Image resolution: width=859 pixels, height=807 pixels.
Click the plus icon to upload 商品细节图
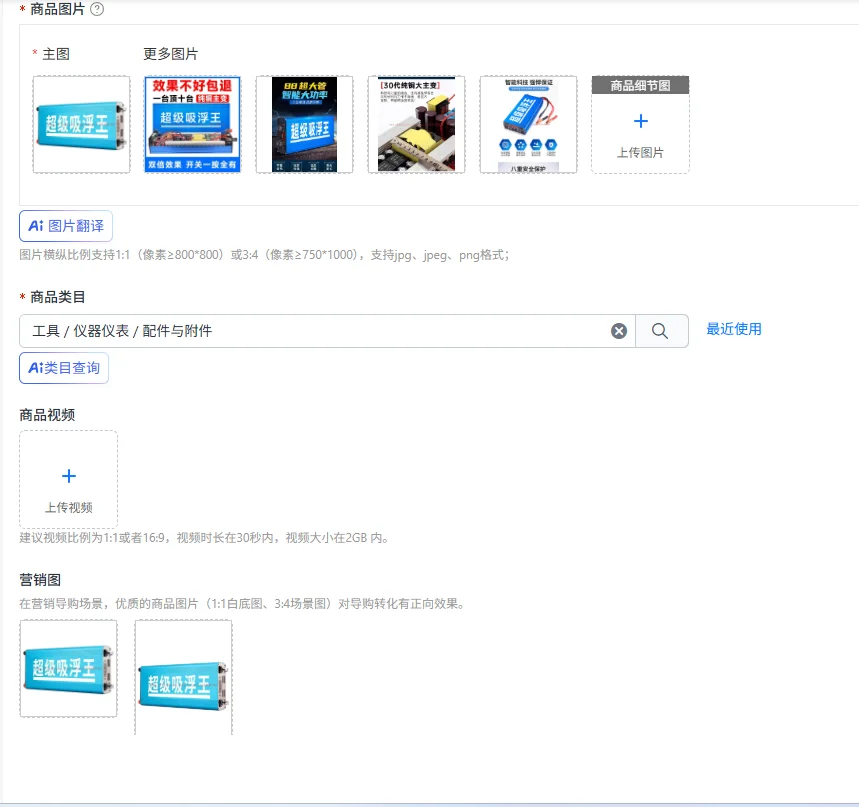tap(640, 121)
